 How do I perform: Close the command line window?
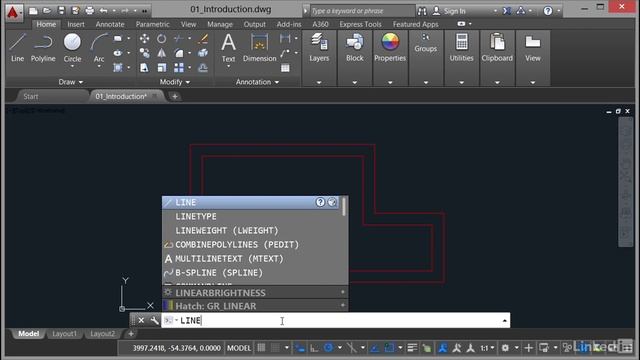[141, 320]
